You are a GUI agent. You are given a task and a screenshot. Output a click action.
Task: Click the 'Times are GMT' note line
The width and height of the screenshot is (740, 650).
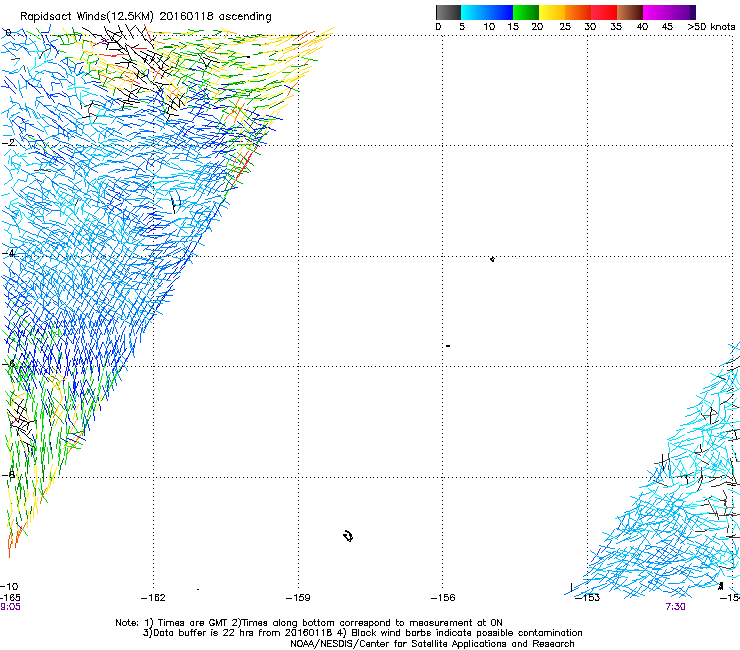309,623
